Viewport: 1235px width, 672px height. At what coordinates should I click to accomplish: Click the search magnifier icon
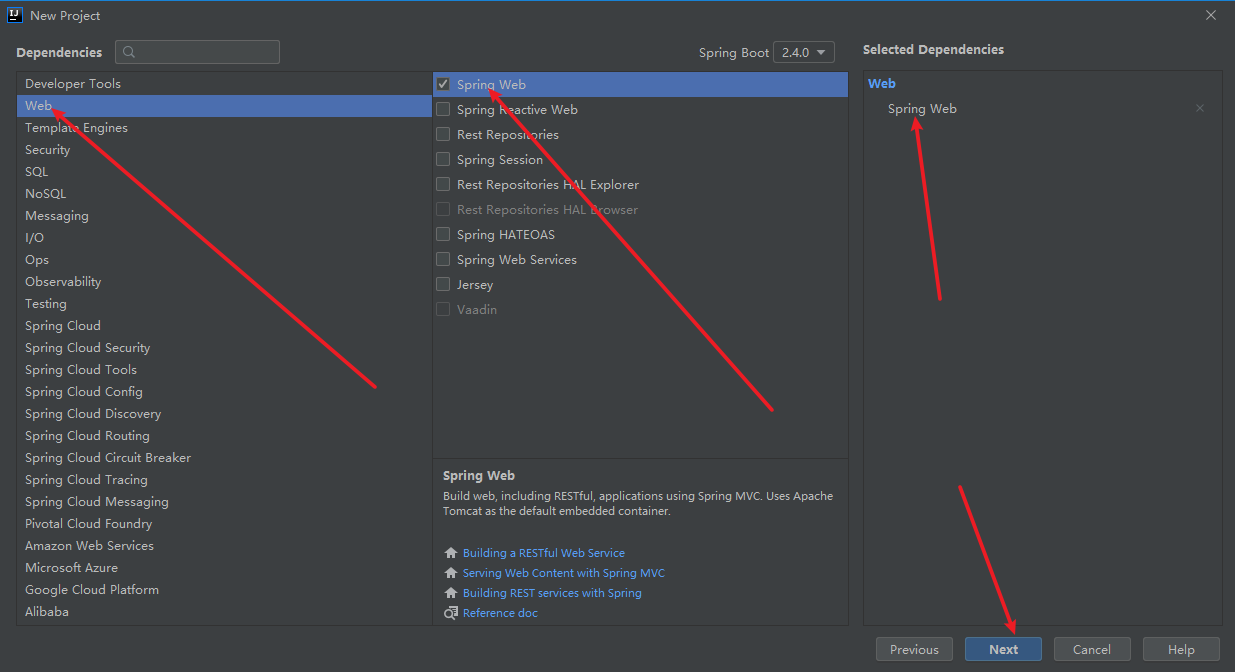[x=129, y=52]
